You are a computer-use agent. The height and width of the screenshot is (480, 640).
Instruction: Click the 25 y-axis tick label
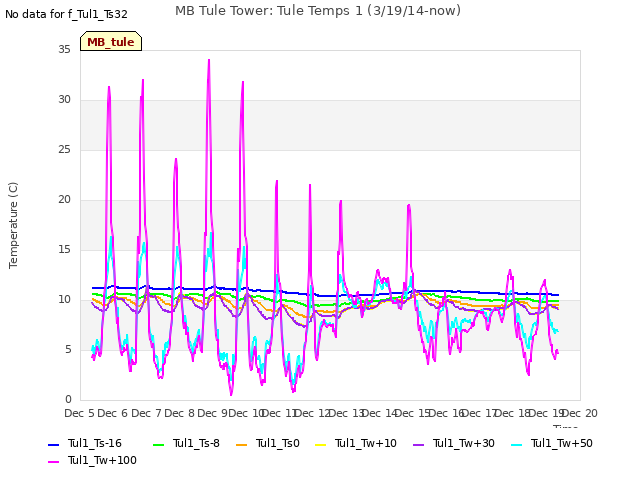(64, 149)
